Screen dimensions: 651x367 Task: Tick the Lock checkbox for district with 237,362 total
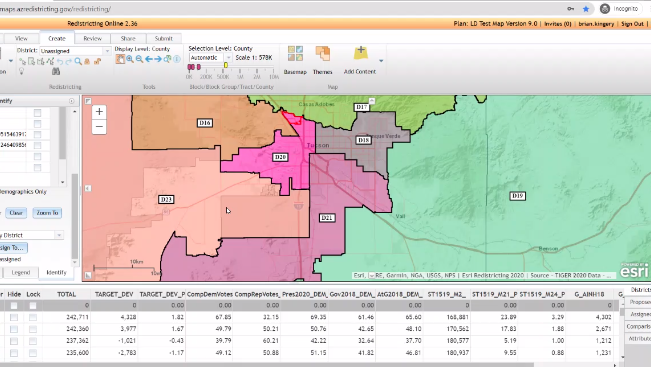(33, 341)
